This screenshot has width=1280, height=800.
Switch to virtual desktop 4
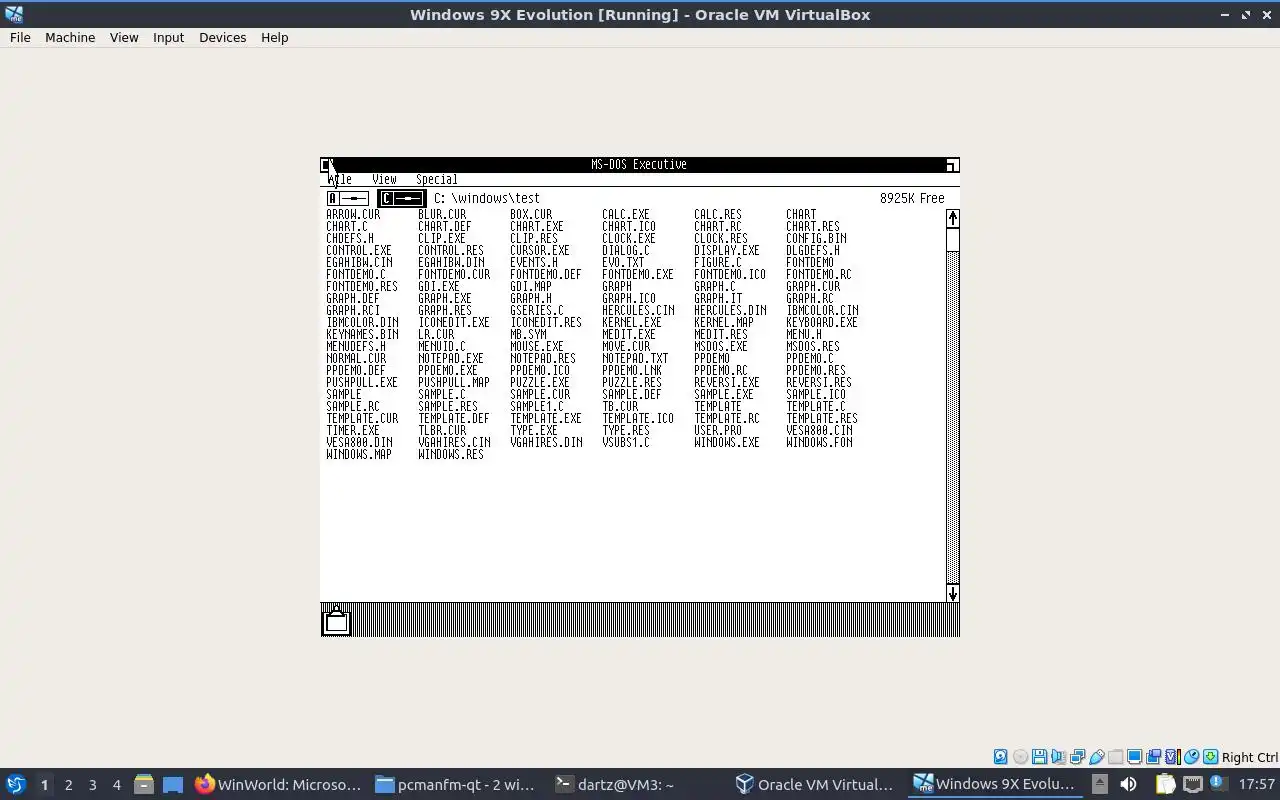116,785
